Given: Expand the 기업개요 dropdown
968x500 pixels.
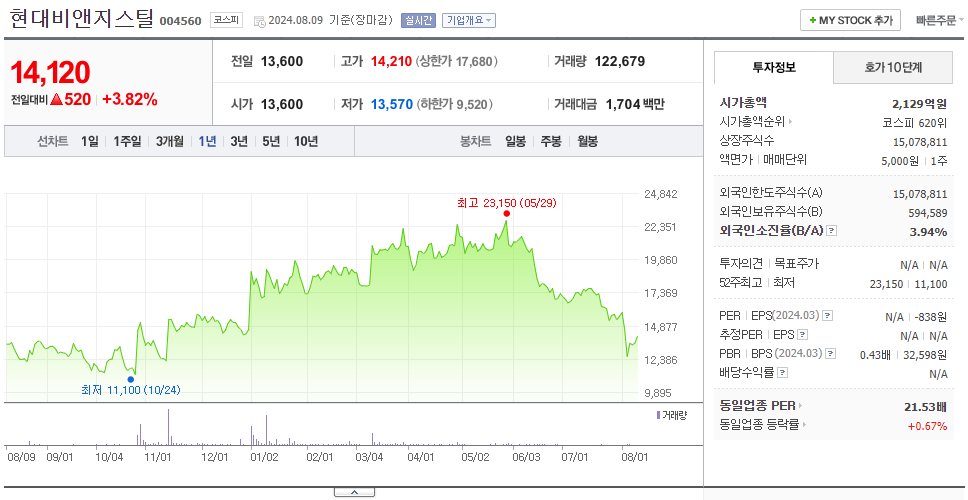Looking at the screenshot, I should (469, 20).
